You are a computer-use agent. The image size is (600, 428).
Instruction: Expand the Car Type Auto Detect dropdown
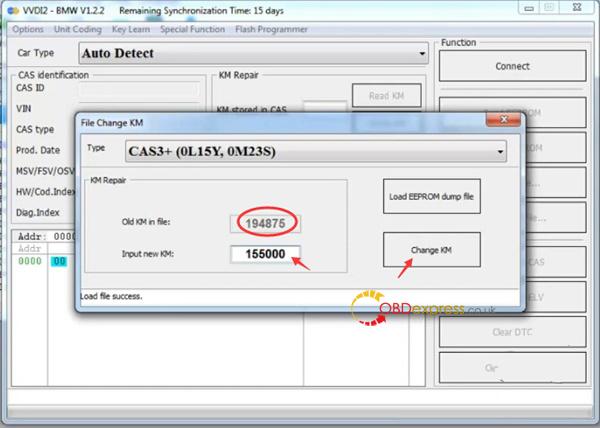[x=253, y=53]
